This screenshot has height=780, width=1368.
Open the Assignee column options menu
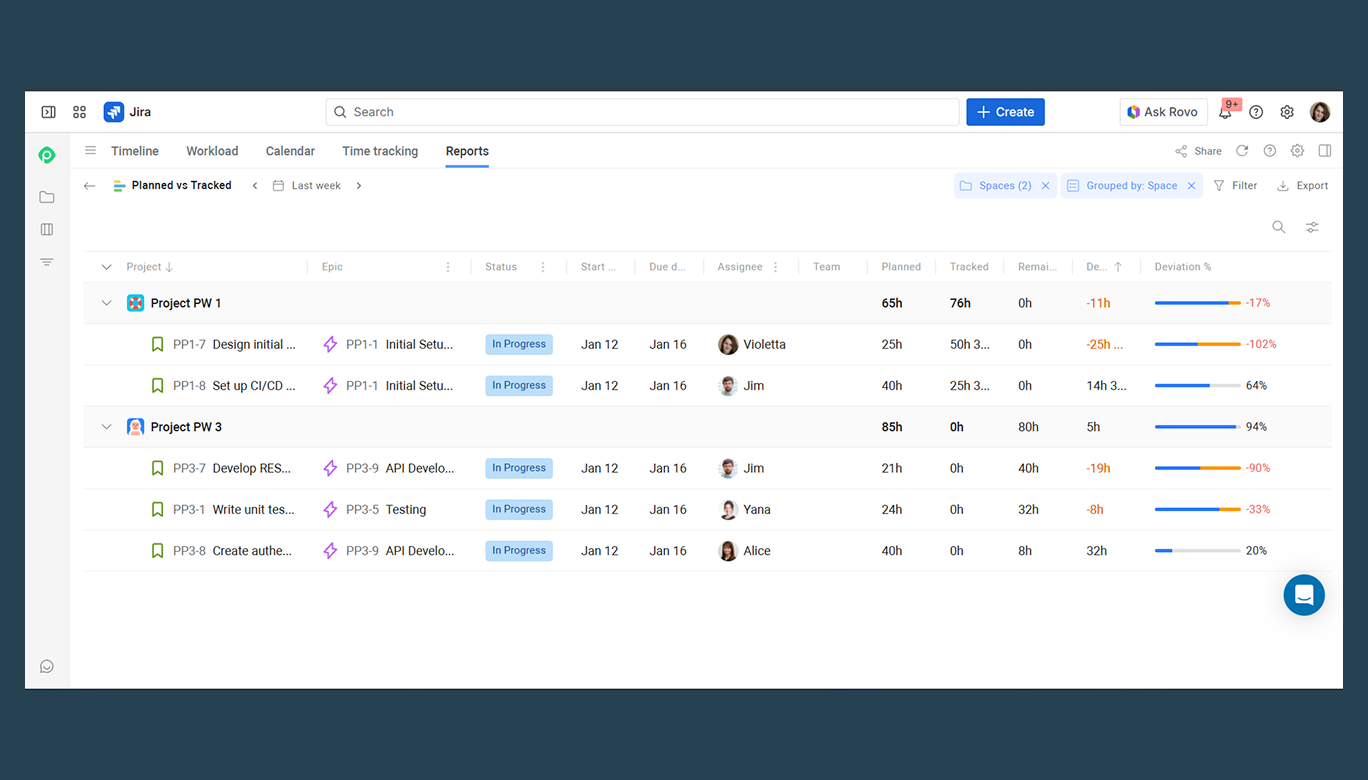[x=775, y=267]
